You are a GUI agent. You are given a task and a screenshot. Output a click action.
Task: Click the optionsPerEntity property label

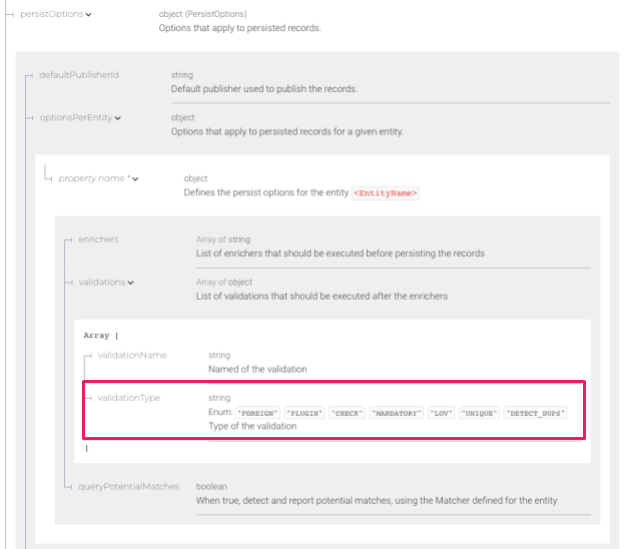75,118
